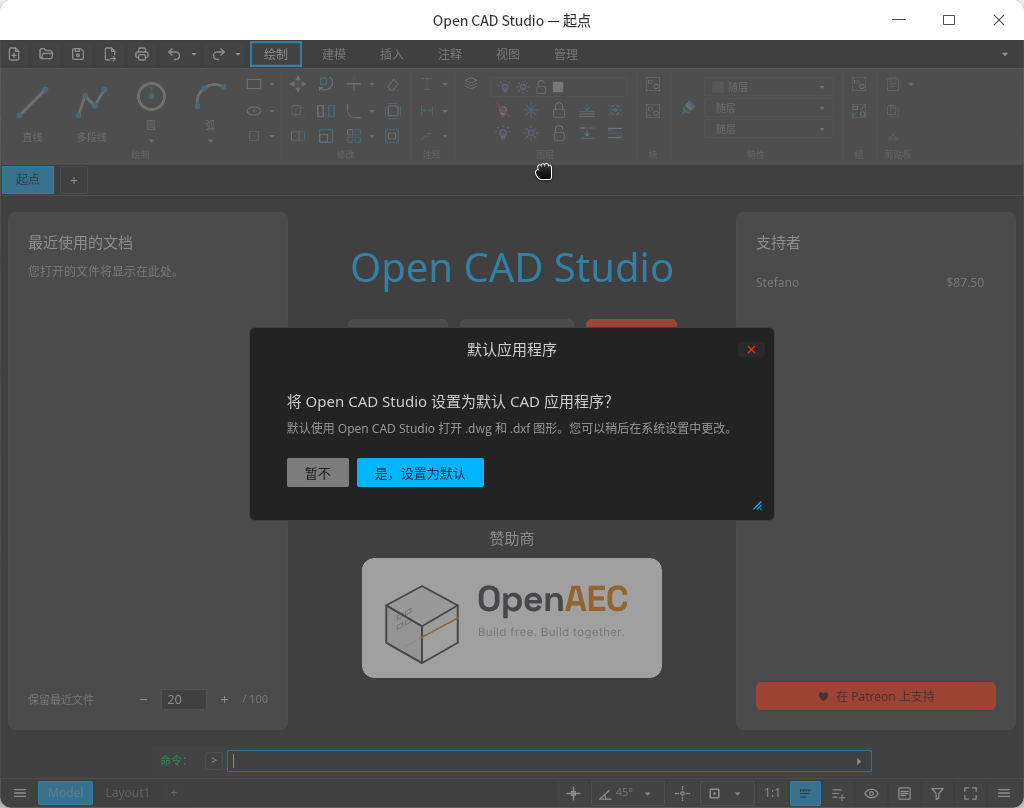Select the Scale tool
This screenshot has height=808, width=1024.
[326, 136]
